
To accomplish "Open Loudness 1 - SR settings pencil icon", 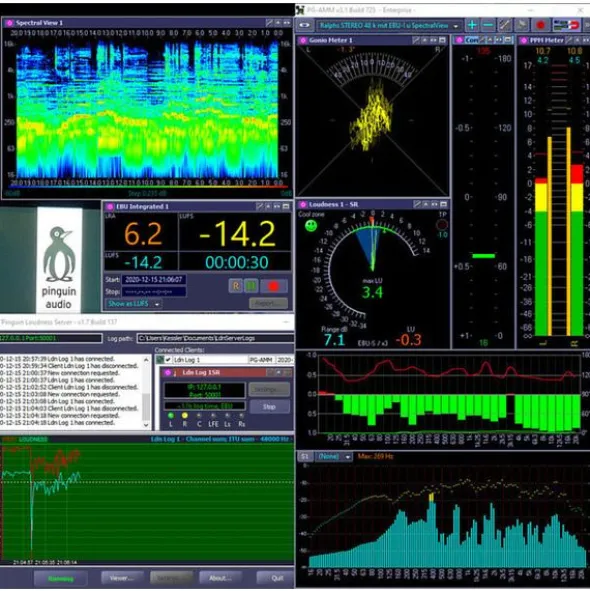I will coord(417,204).
